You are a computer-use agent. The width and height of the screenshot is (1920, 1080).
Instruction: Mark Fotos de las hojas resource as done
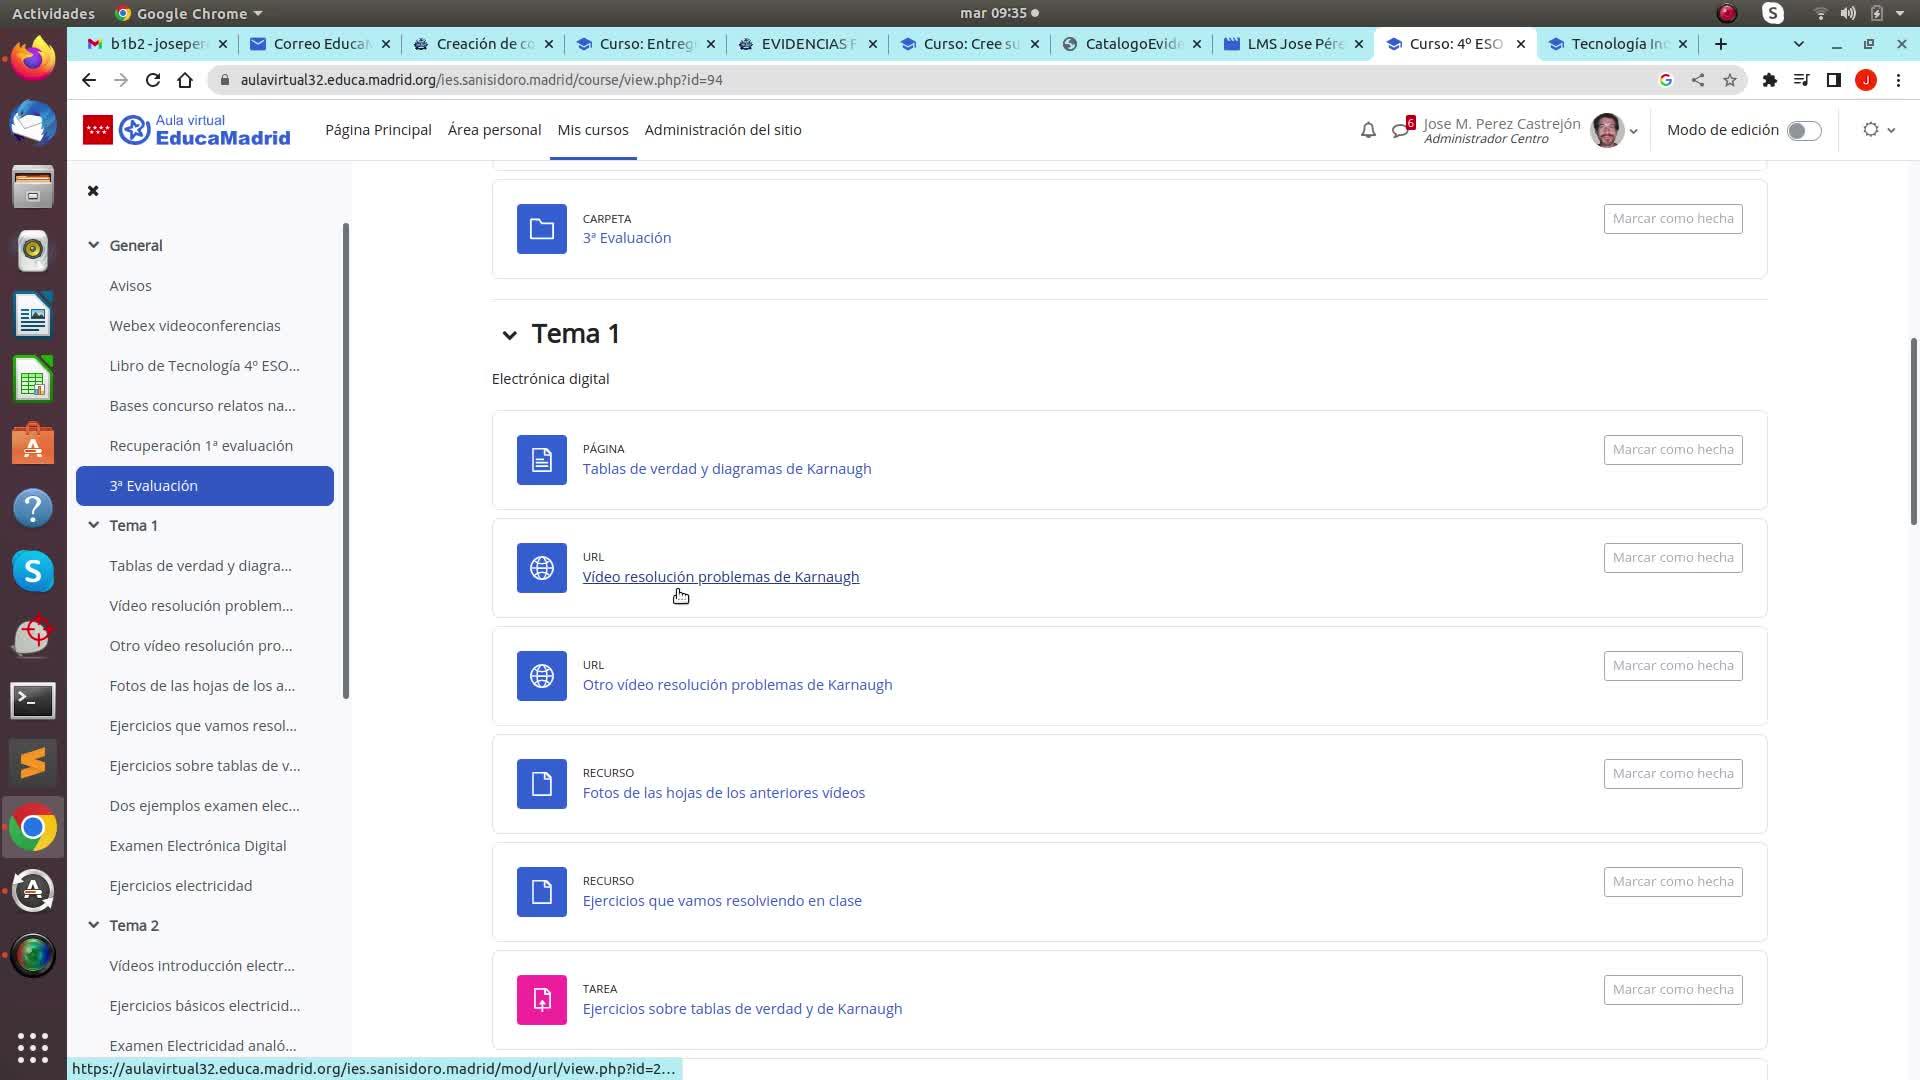[1672, 774]
